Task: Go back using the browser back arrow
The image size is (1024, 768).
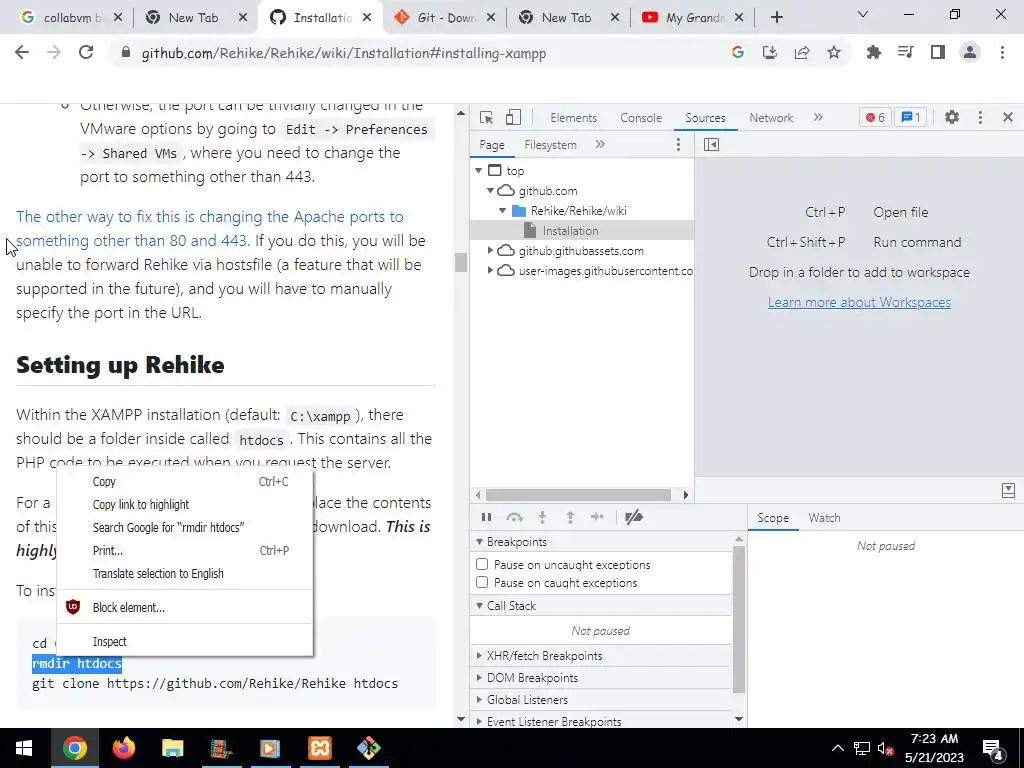Action: click(x=22, y=53)
